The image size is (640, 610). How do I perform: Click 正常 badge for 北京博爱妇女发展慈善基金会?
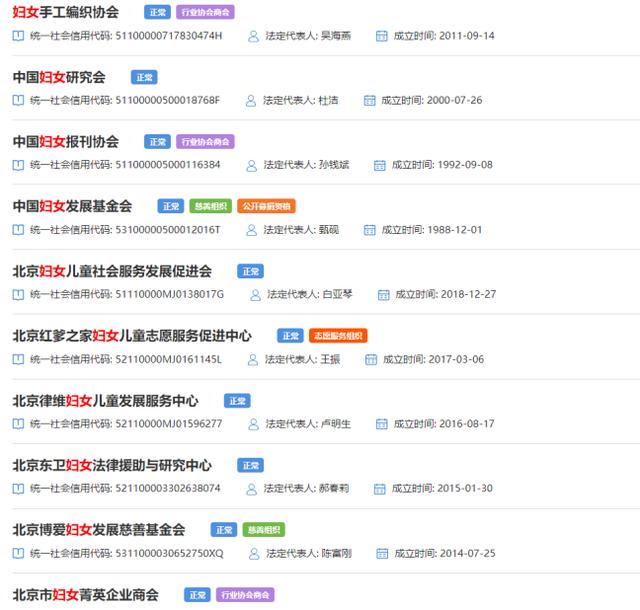(224, 530)
